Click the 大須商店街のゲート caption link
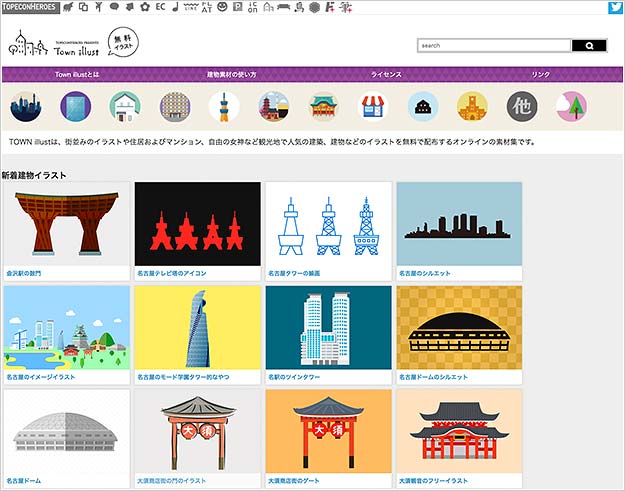The width and height of the screenshot is (625, 491). pyautogui.click(x=294, y=481)
